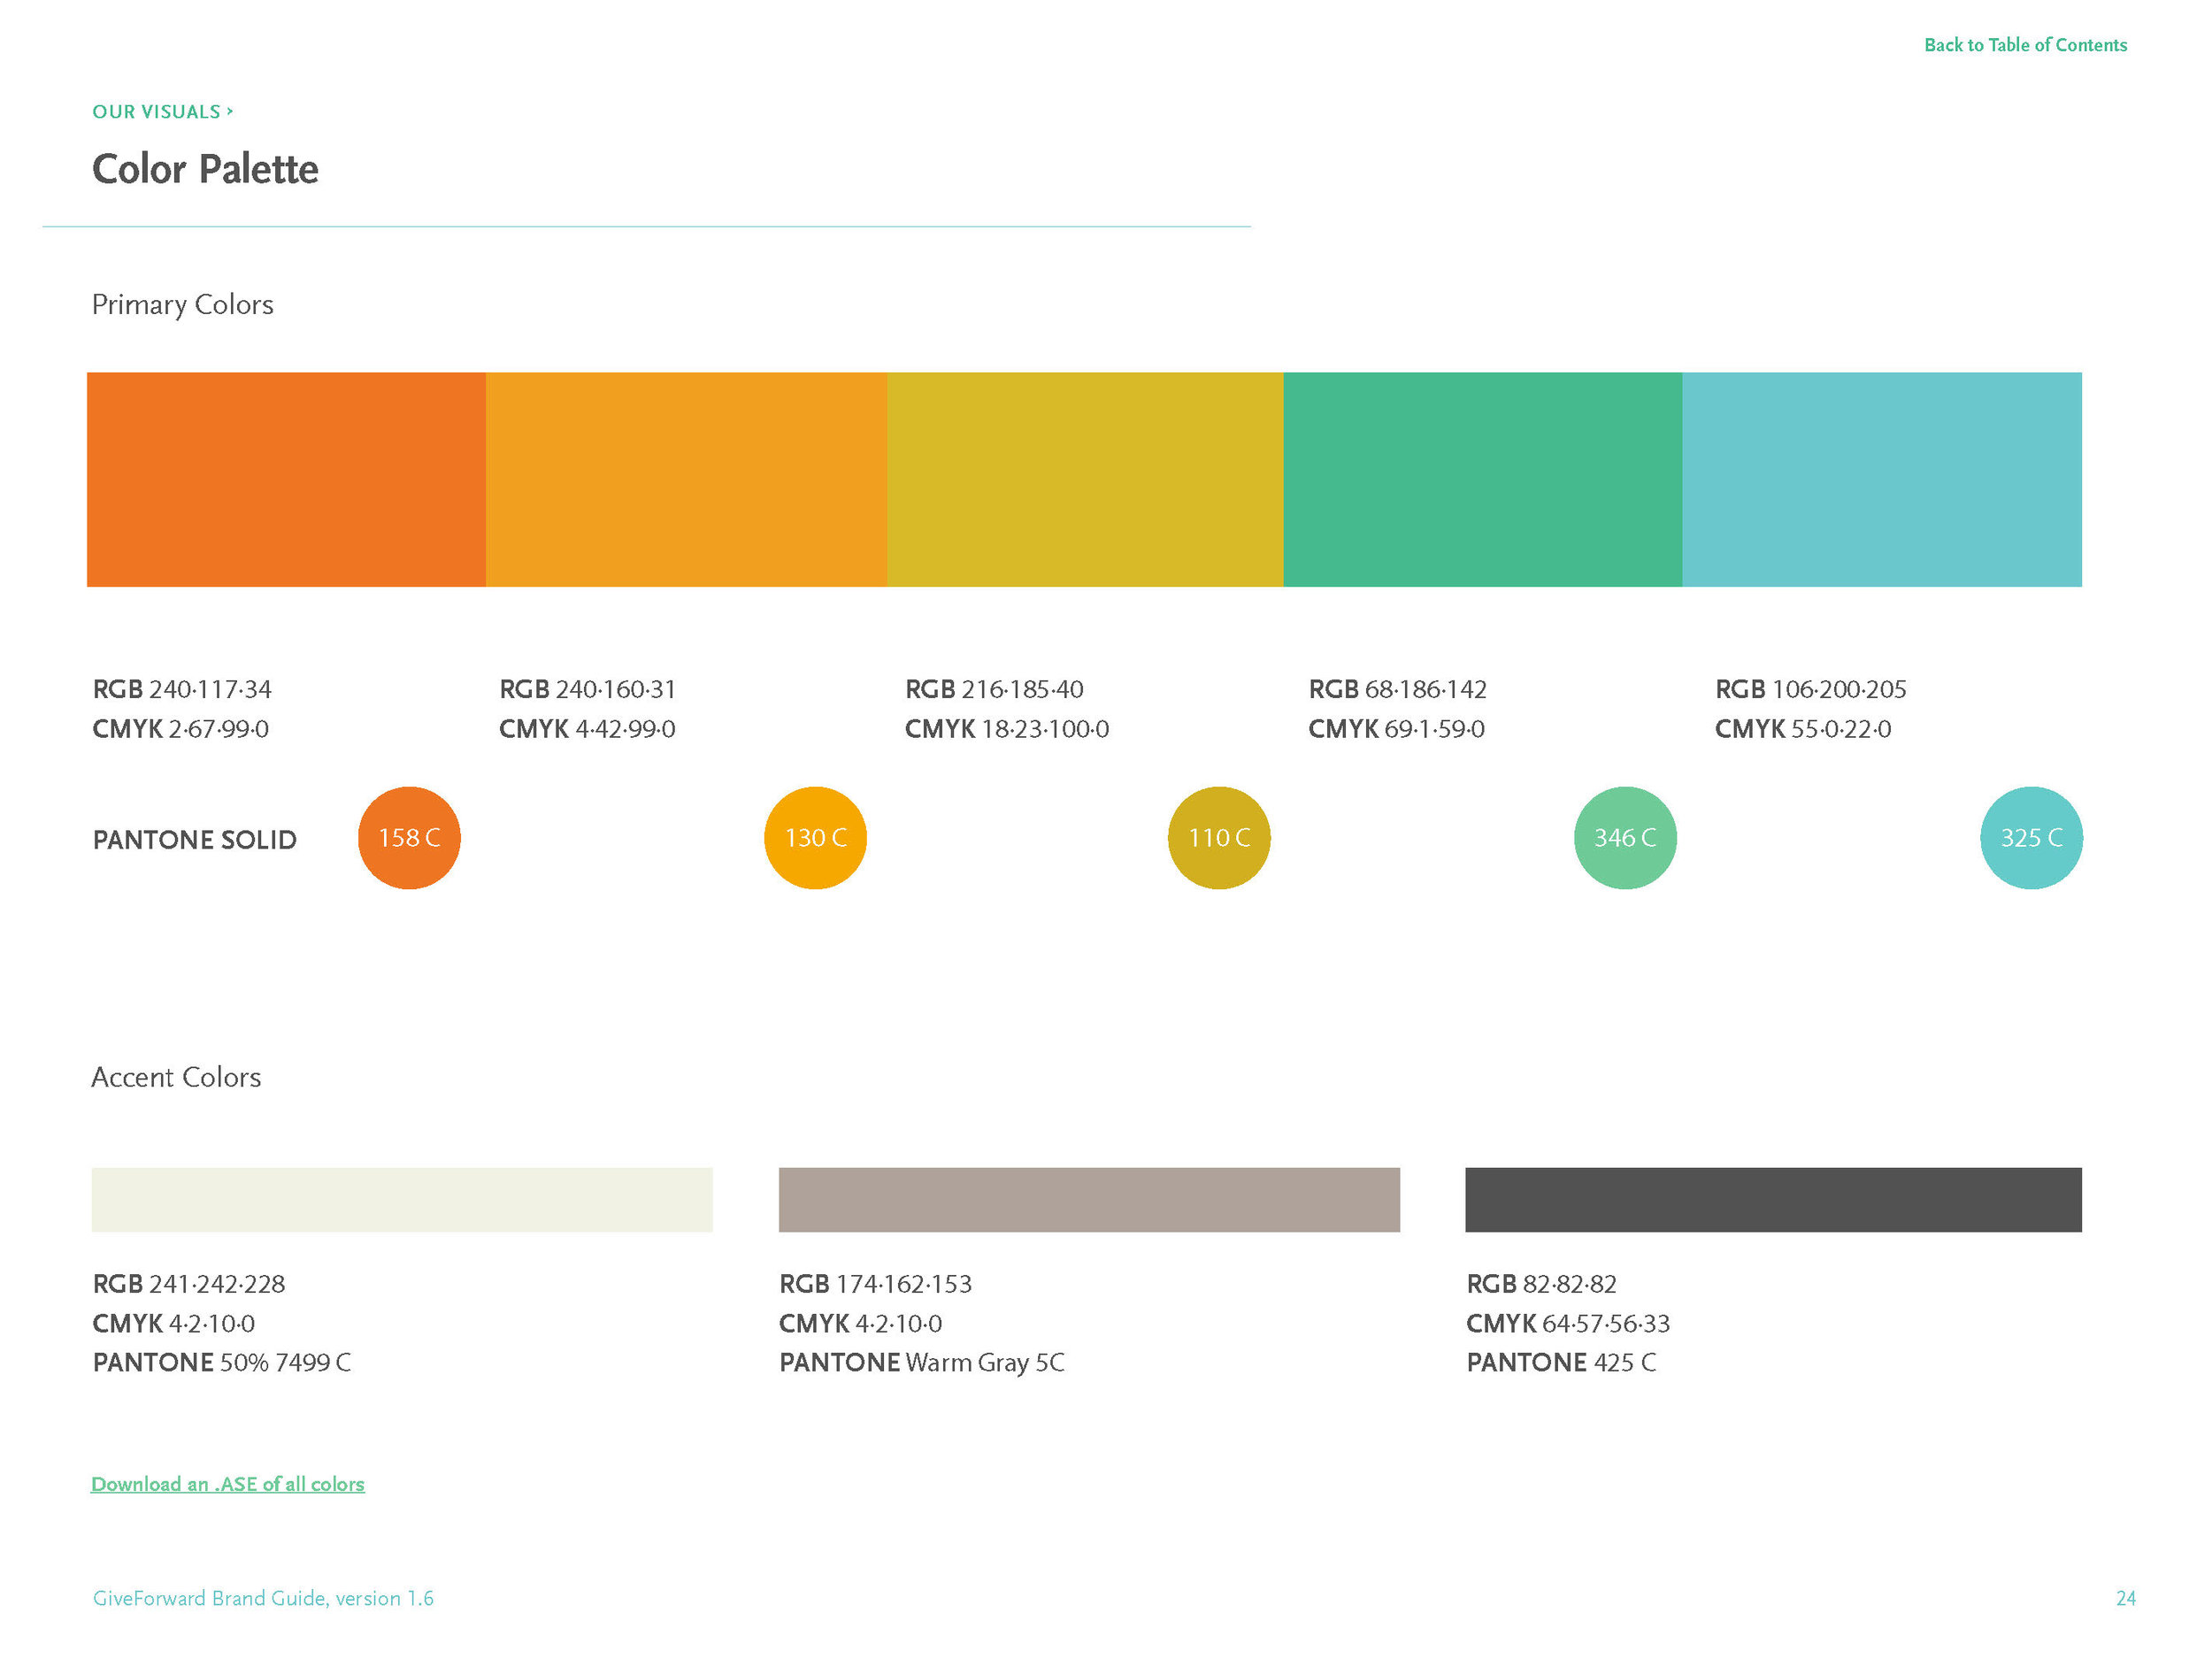Click the text RGB 174·162·153

[x=875, y=1284]
